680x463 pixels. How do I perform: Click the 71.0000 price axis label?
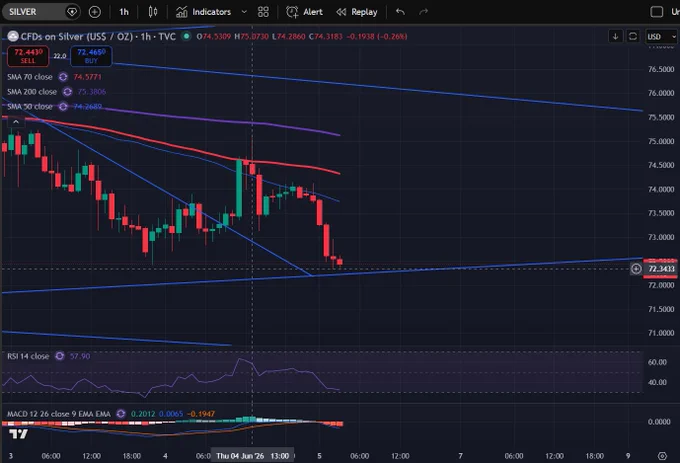pyautogui.click(x=661, y=333)
